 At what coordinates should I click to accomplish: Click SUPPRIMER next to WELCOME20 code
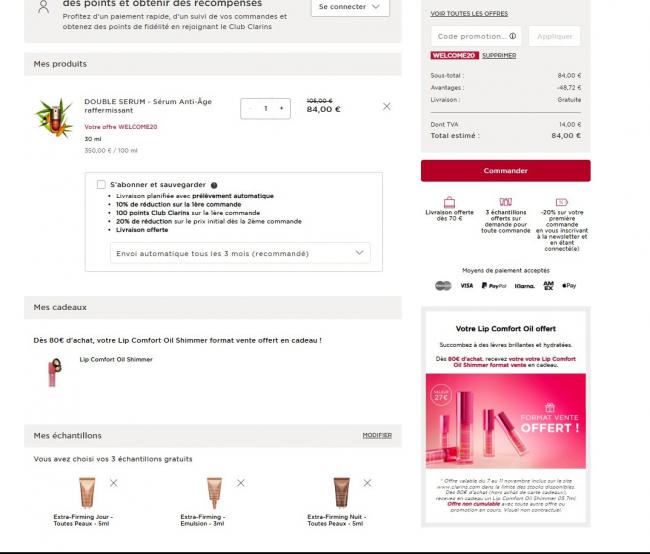[x=499, y=55]
